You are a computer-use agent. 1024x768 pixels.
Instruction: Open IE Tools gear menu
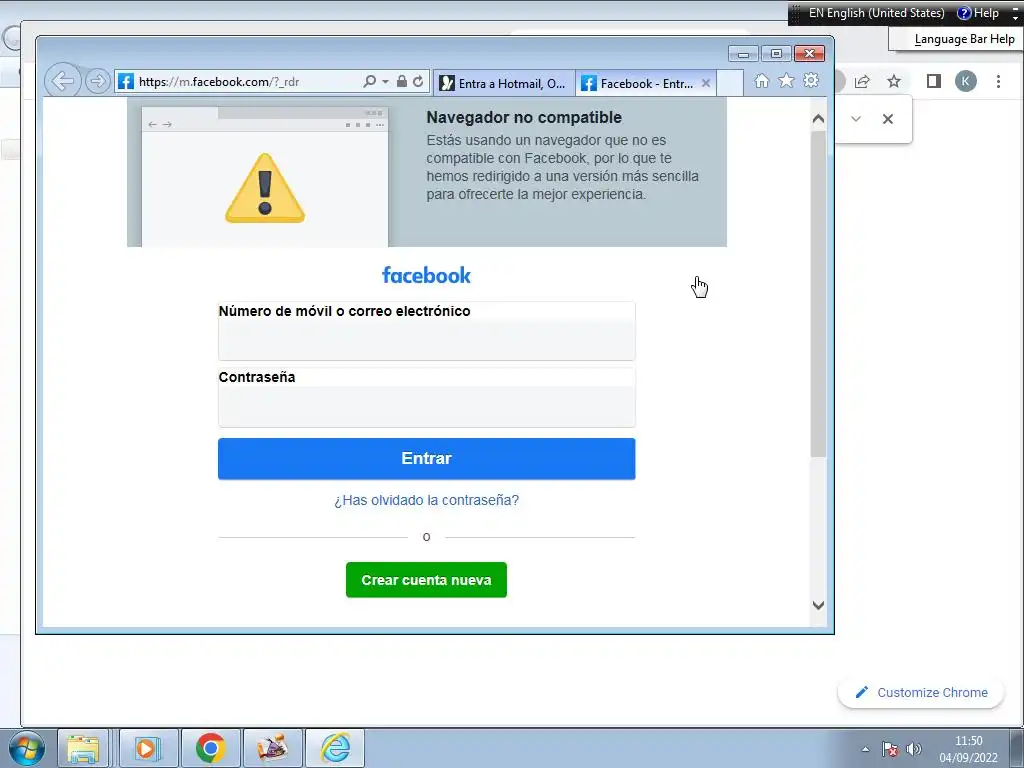tap(811, 81)
